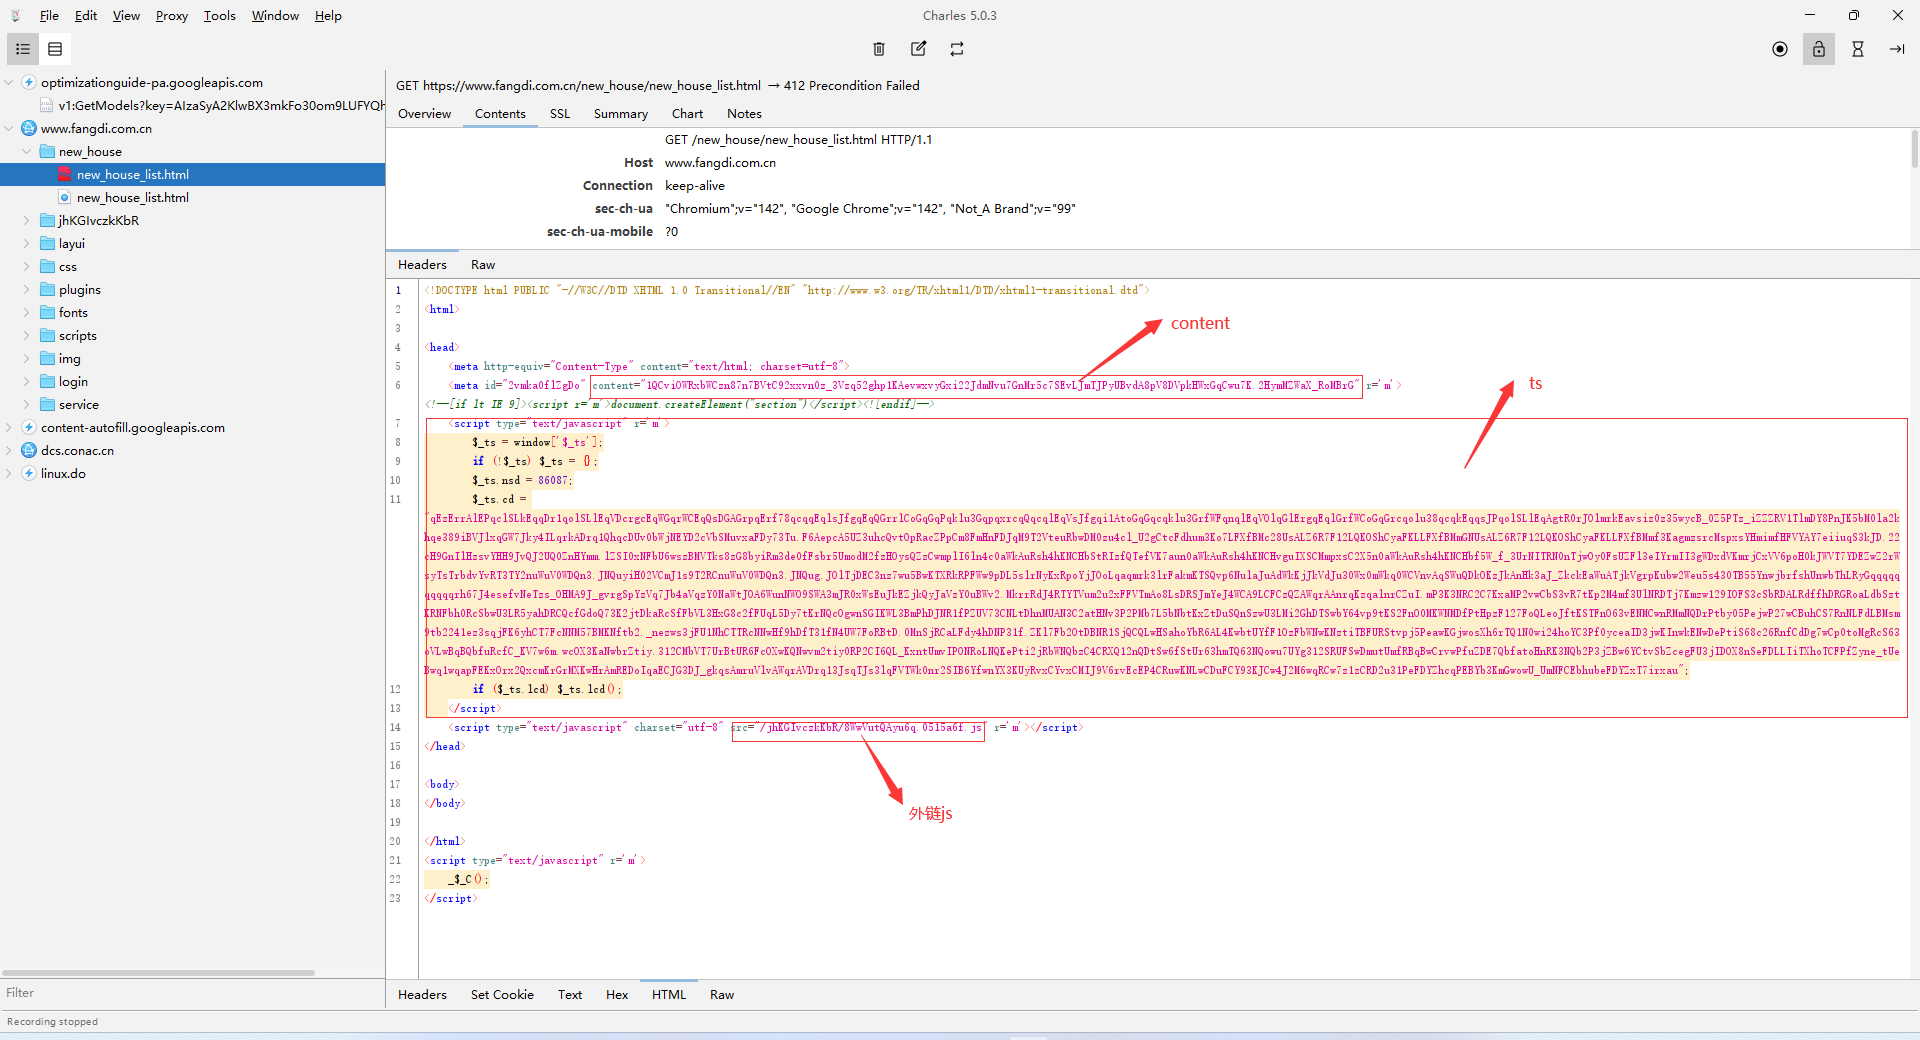Viewport: 1920px width, 1040px height.
Task: Switch to the Summary tab
Action: (x=621, y=114)
